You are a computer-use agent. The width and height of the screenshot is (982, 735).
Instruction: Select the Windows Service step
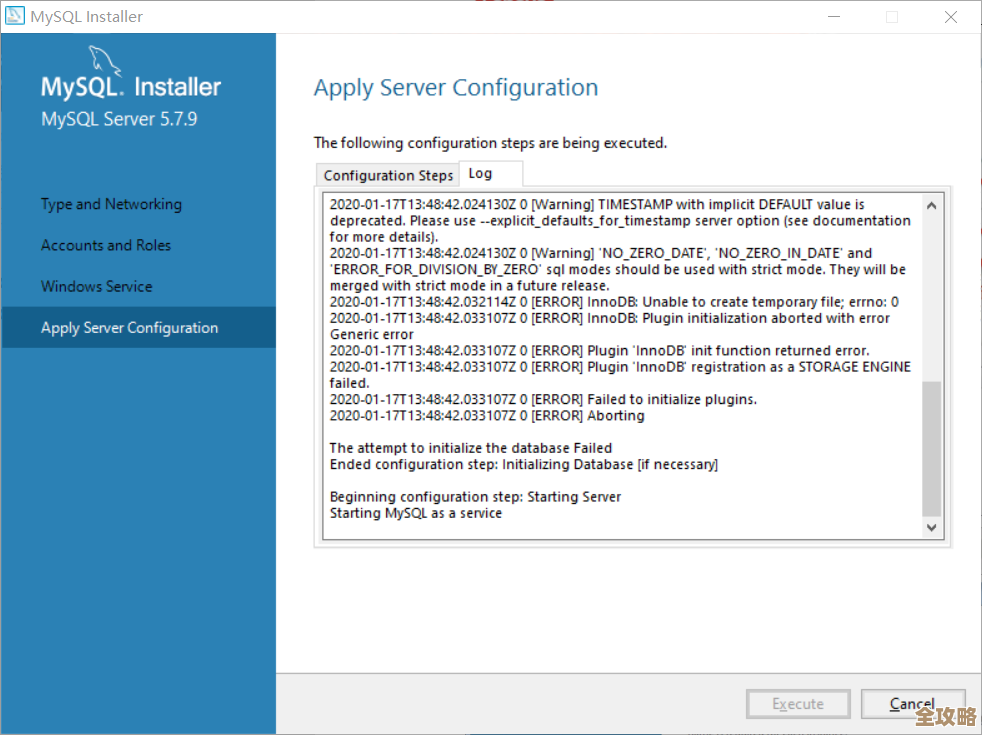click(x=96, y=286)
